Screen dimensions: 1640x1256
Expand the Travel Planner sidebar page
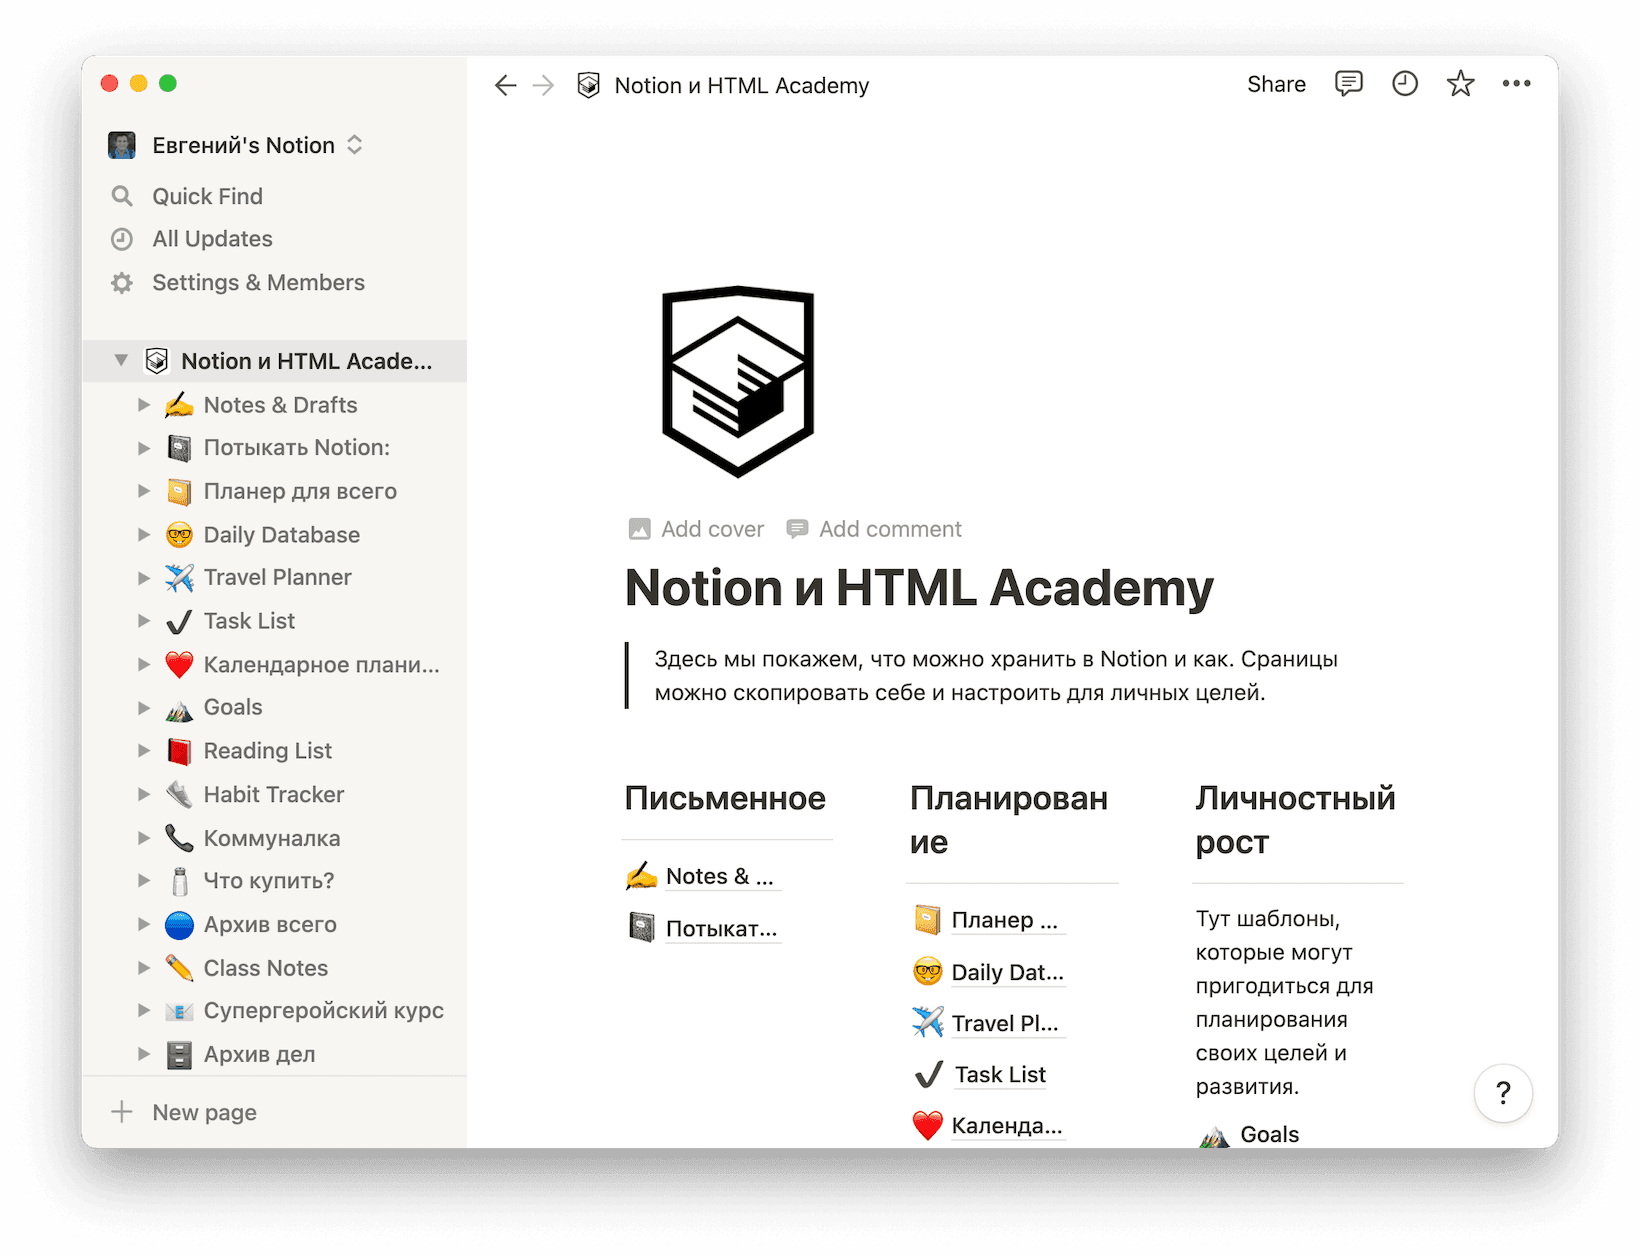(x=144, y=578)
